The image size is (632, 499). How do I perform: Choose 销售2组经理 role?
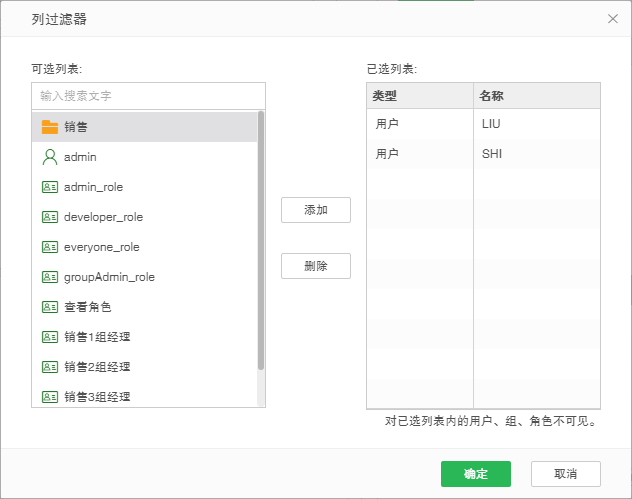pos(144,367)
